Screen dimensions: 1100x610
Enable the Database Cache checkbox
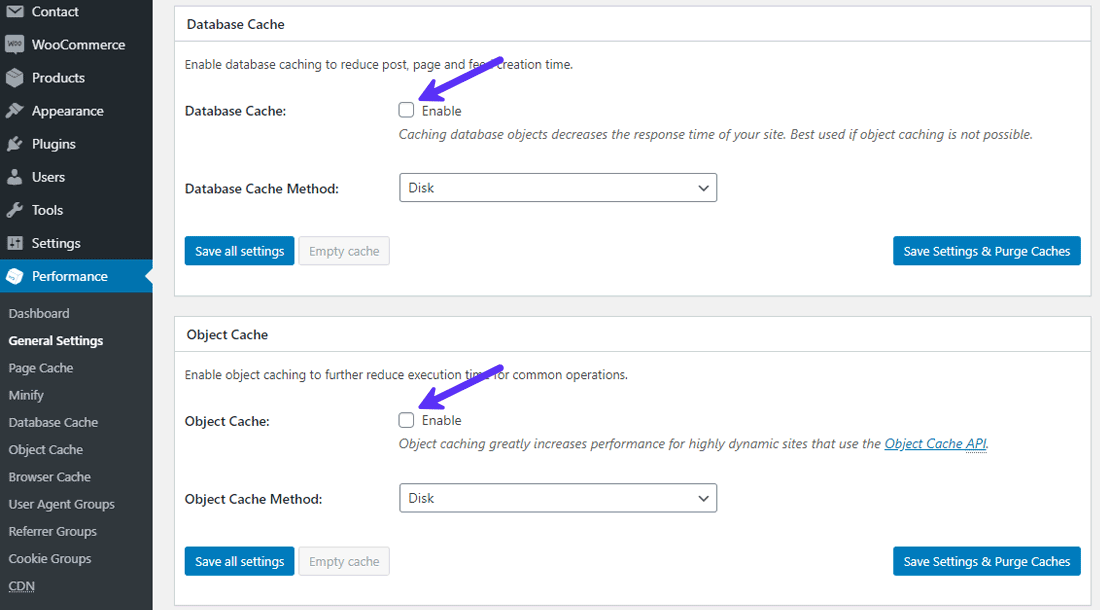tap(406, 110)
